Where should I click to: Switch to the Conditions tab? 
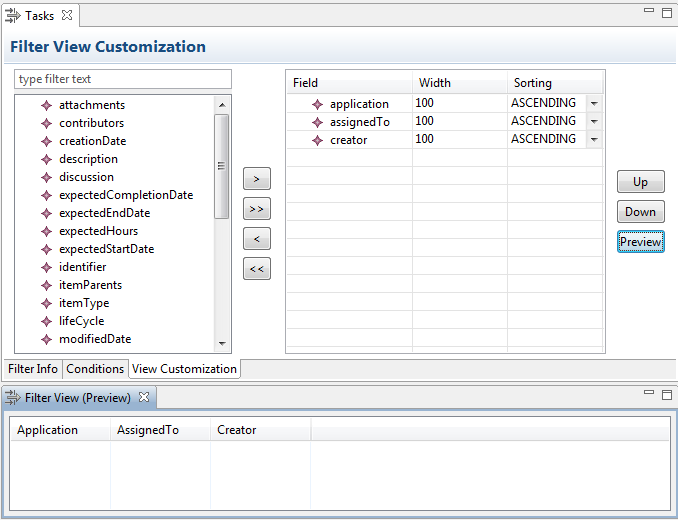pyautogui.click(x=95, y=369)
